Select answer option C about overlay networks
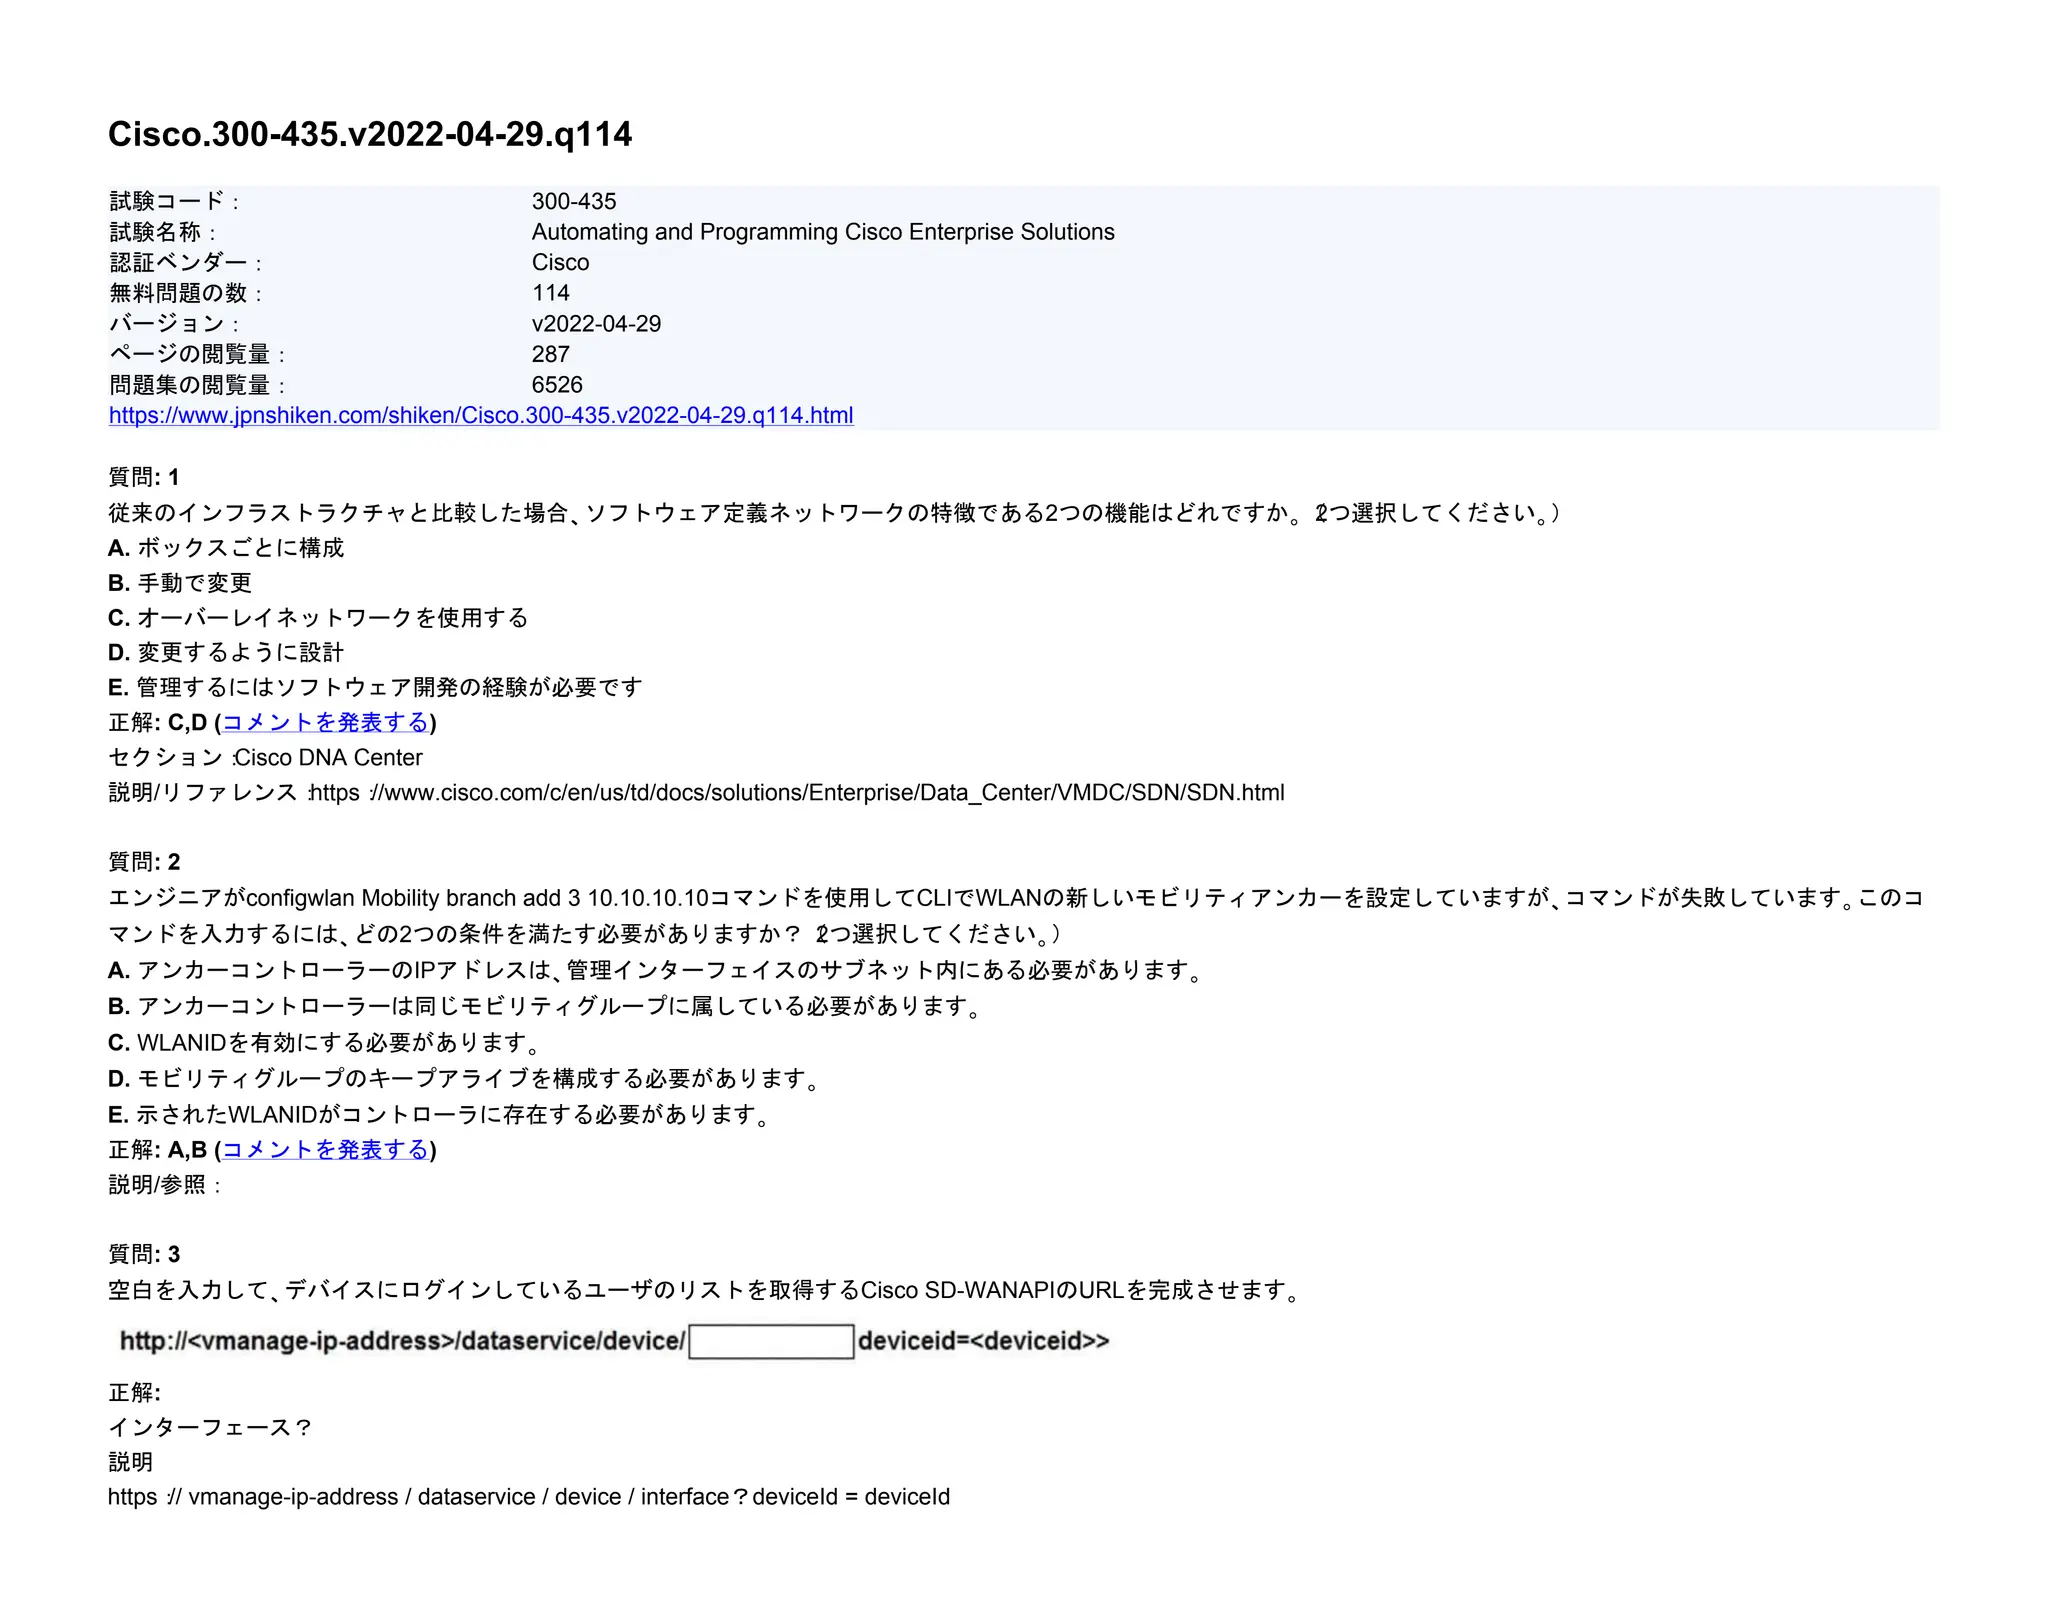Screen dimensions: 2048x1619 [318, 617]
